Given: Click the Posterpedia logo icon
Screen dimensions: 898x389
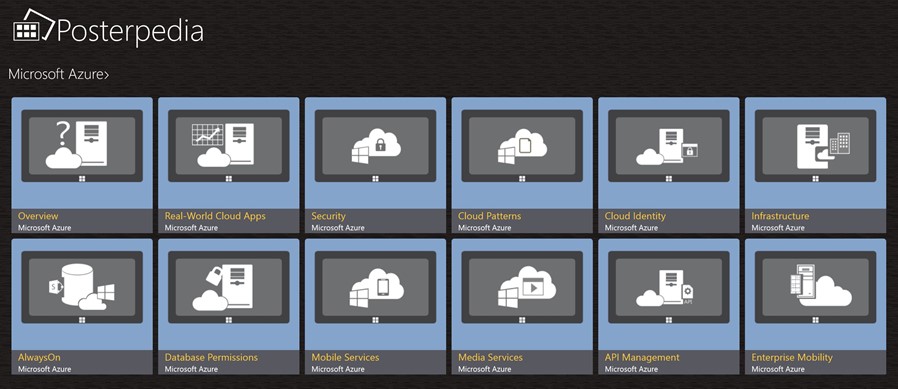Looking at the screenshot, I should click(34, 26).
